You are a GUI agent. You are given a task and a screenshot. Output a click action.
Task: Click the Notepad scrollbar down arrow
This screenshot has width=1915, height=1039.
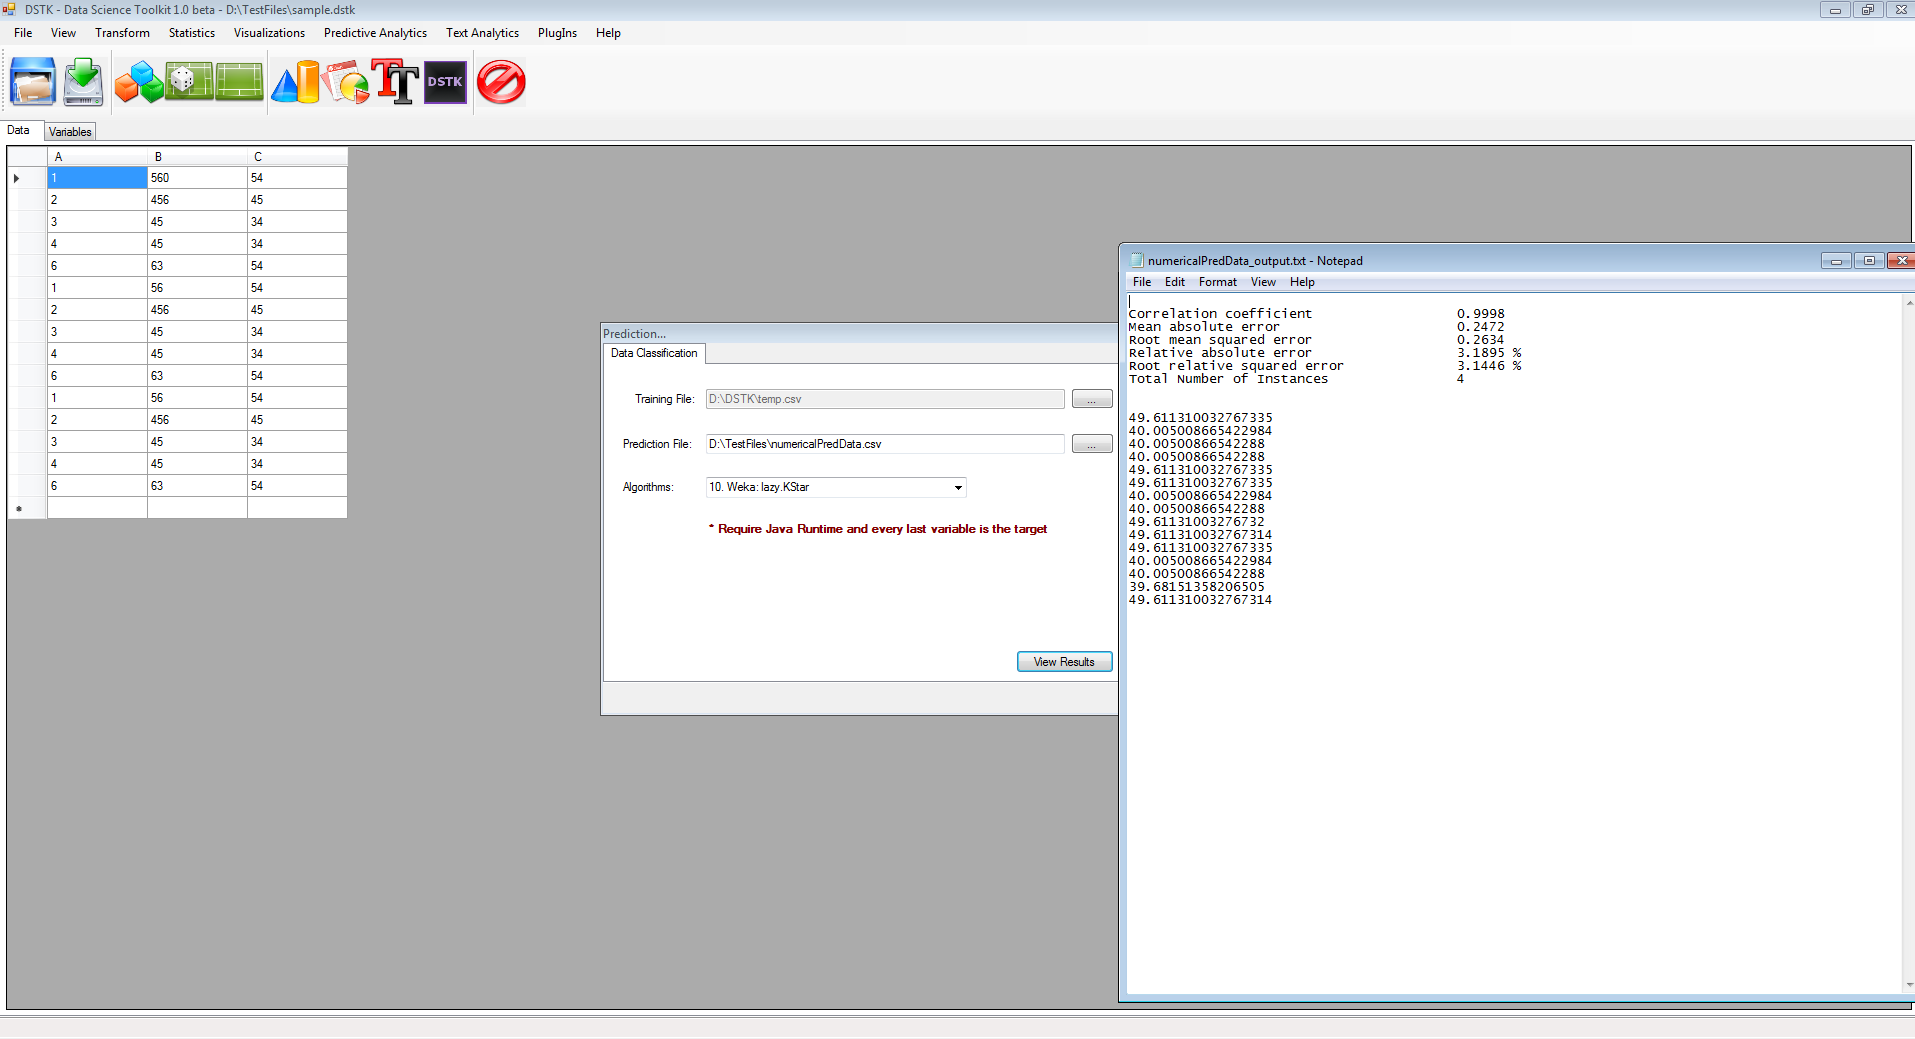(1908, 985)
